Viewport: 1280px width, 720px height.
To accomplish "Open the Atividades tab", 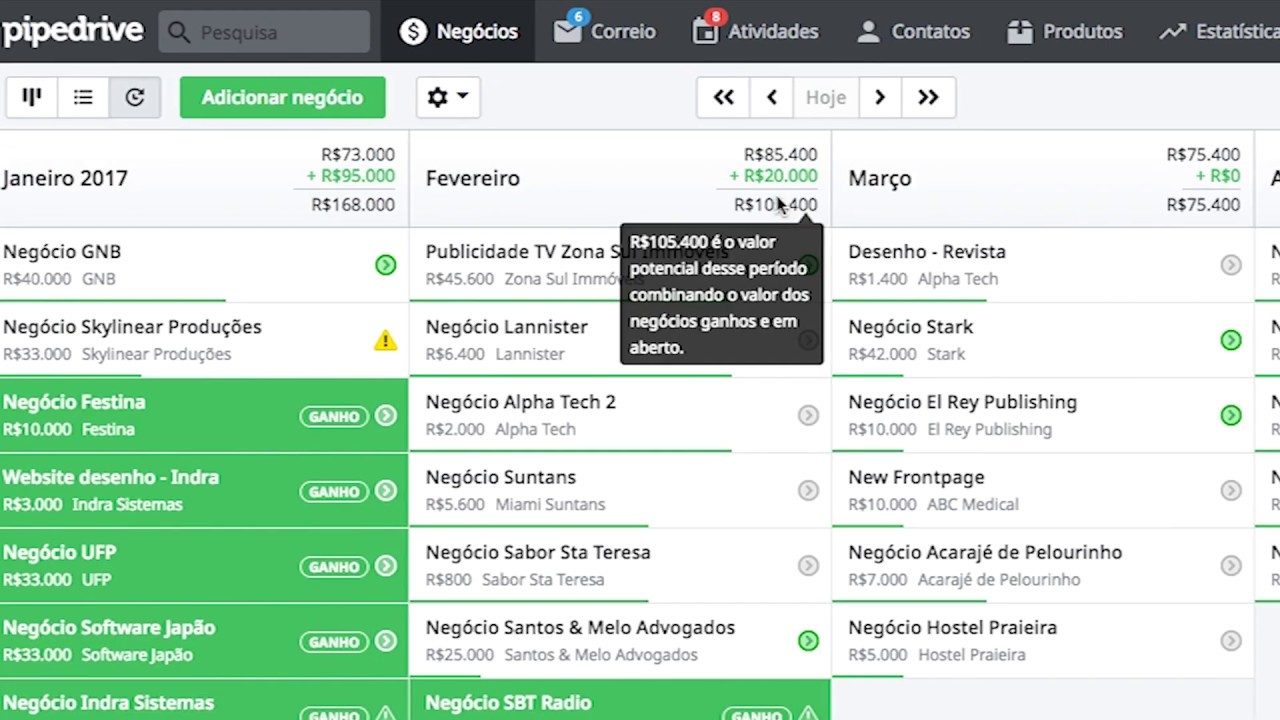I will tap(755, 31).
